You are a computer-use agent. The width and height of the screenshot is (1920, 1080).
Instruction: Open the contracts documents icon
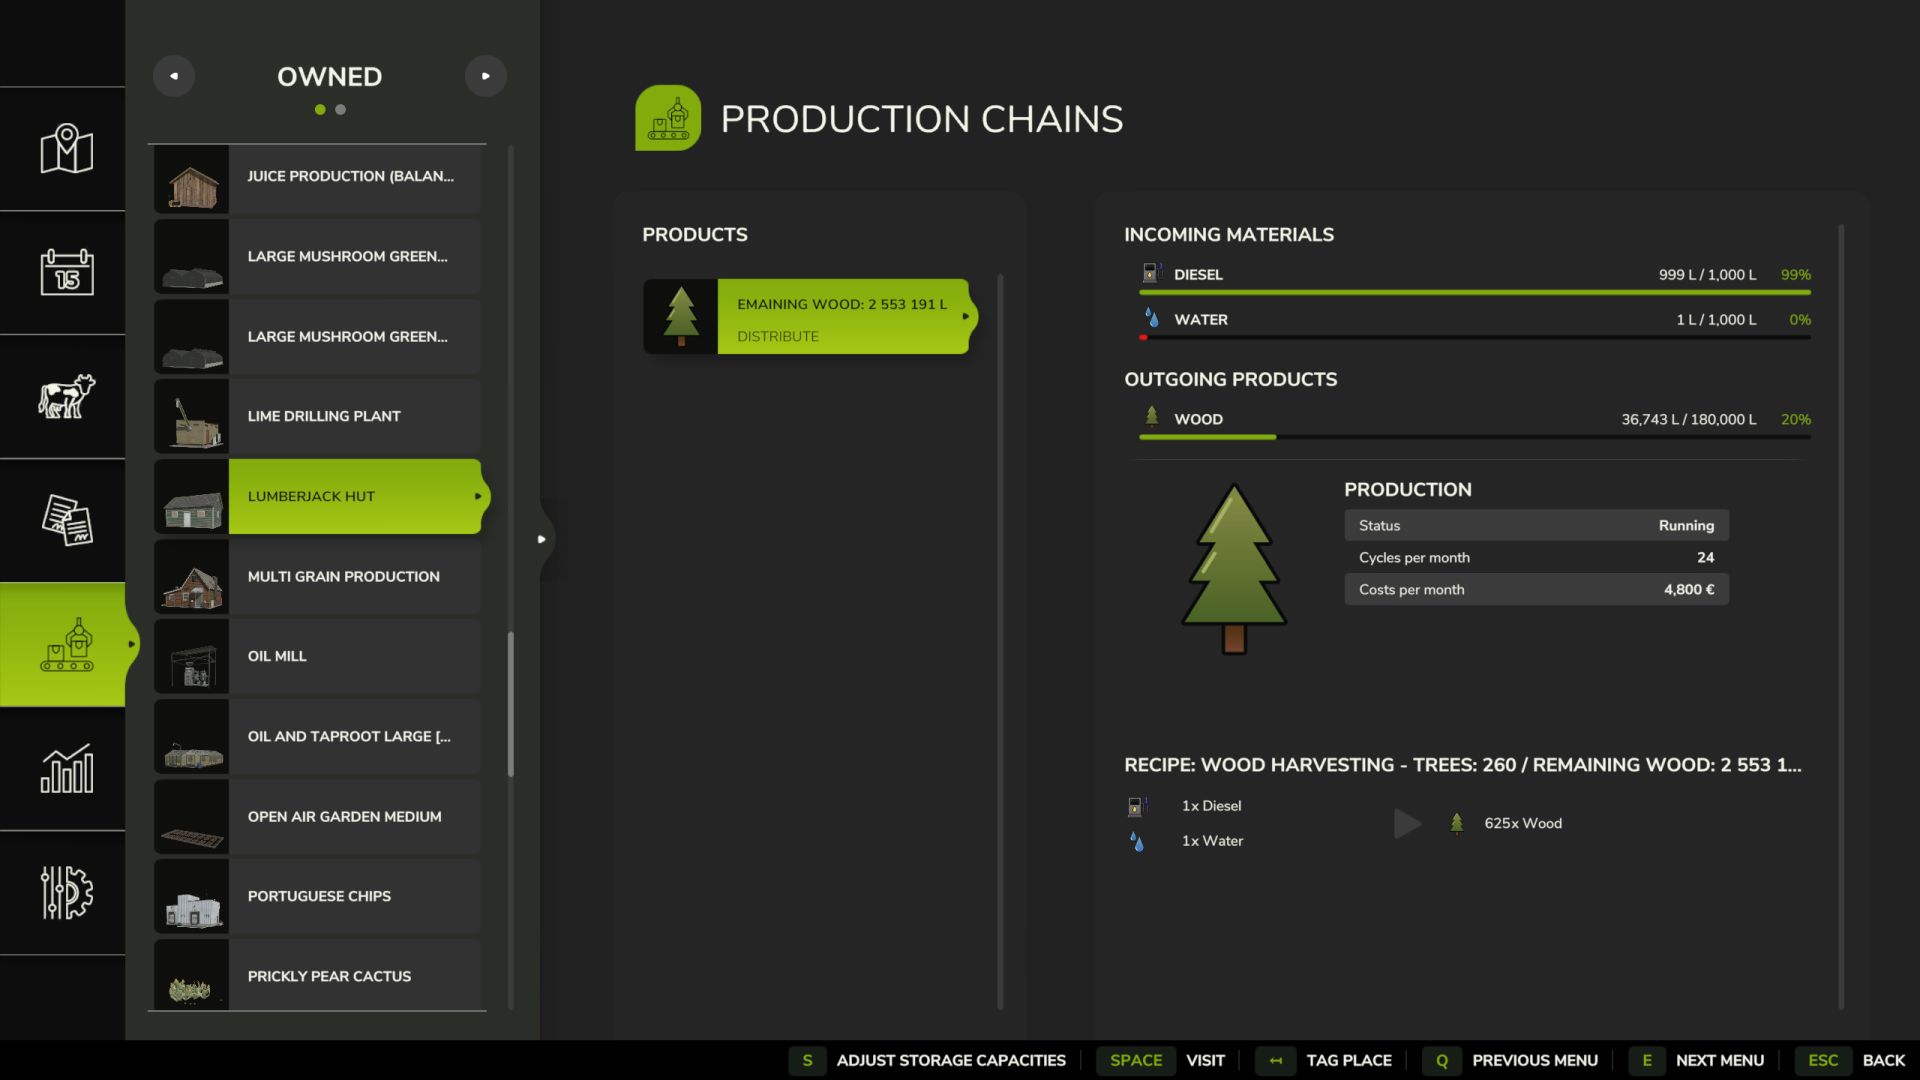pyautogui.click(x=66, y=520)
